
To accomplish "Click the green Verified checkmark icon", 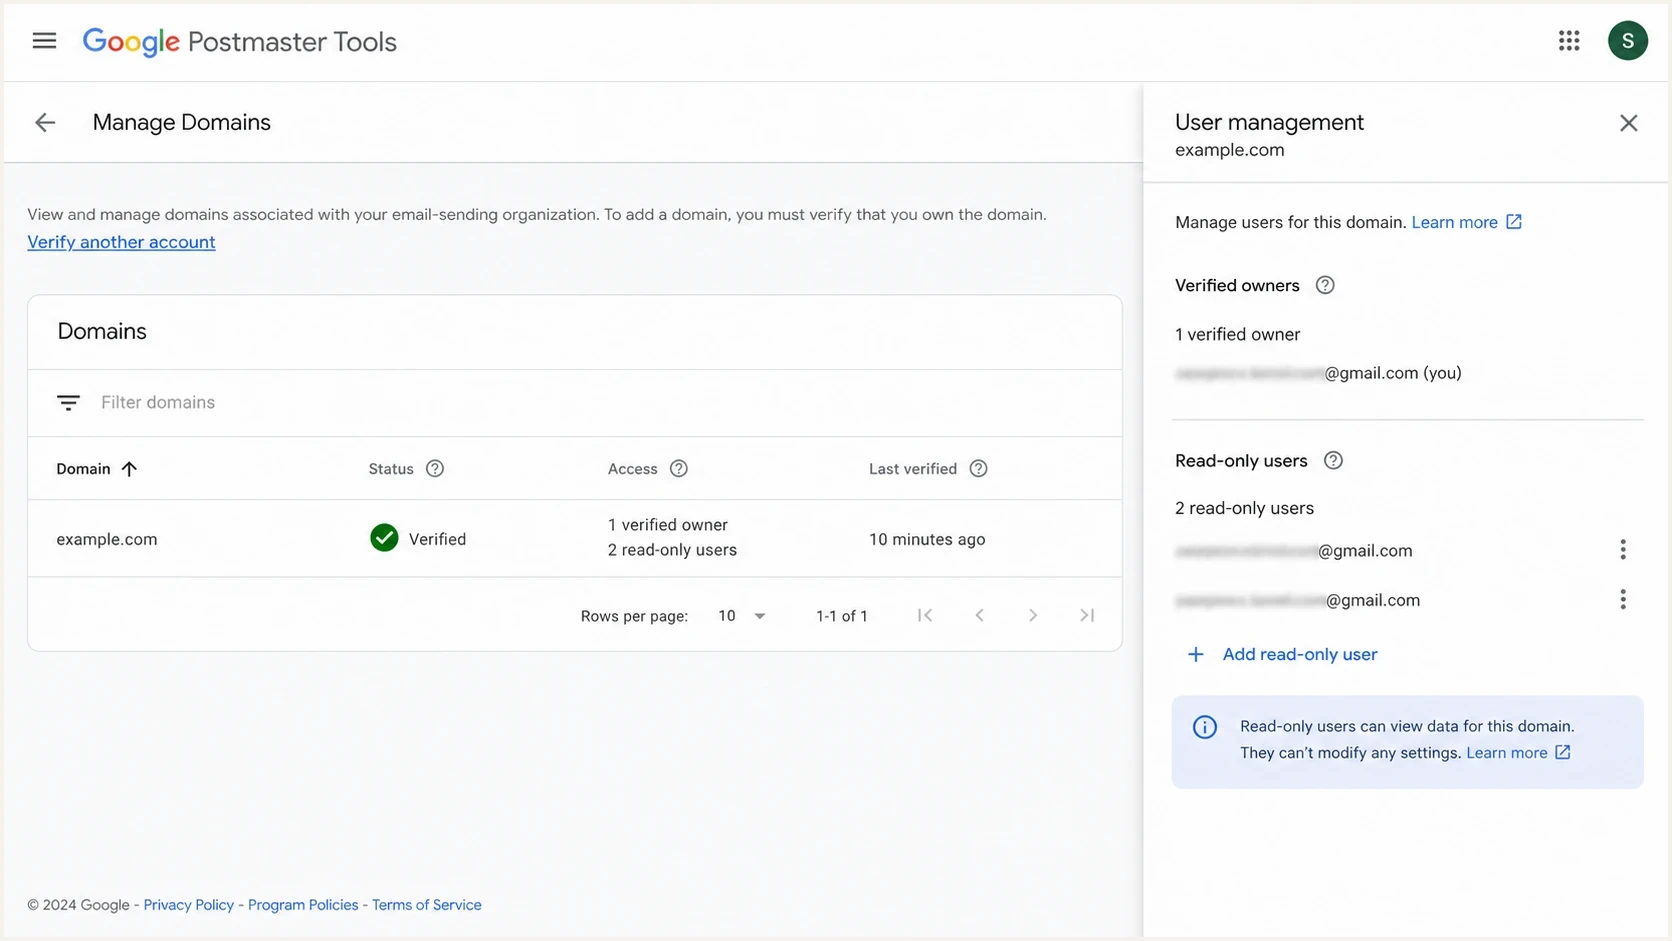I will [384, 538].
